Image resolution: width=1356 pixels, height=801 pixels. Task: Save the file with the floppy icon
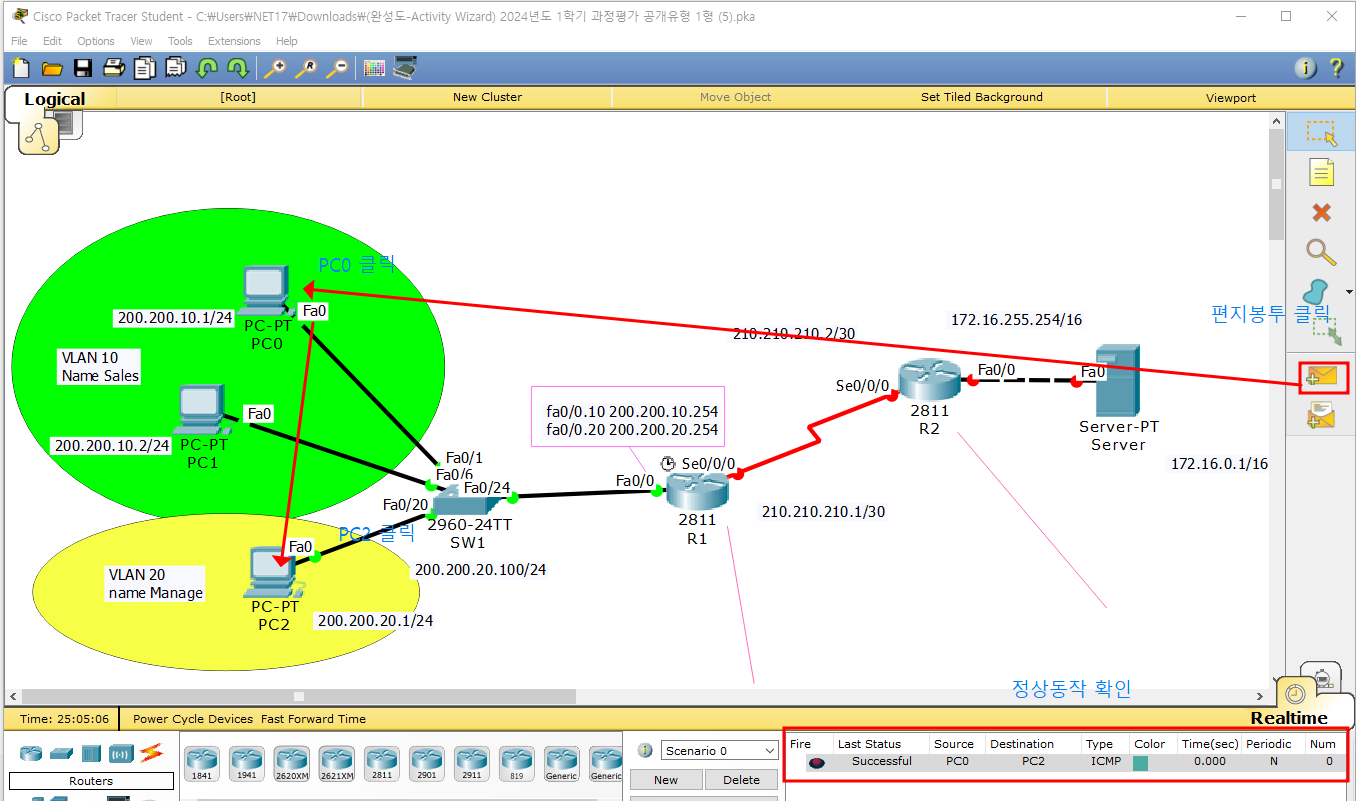(83, 68)
